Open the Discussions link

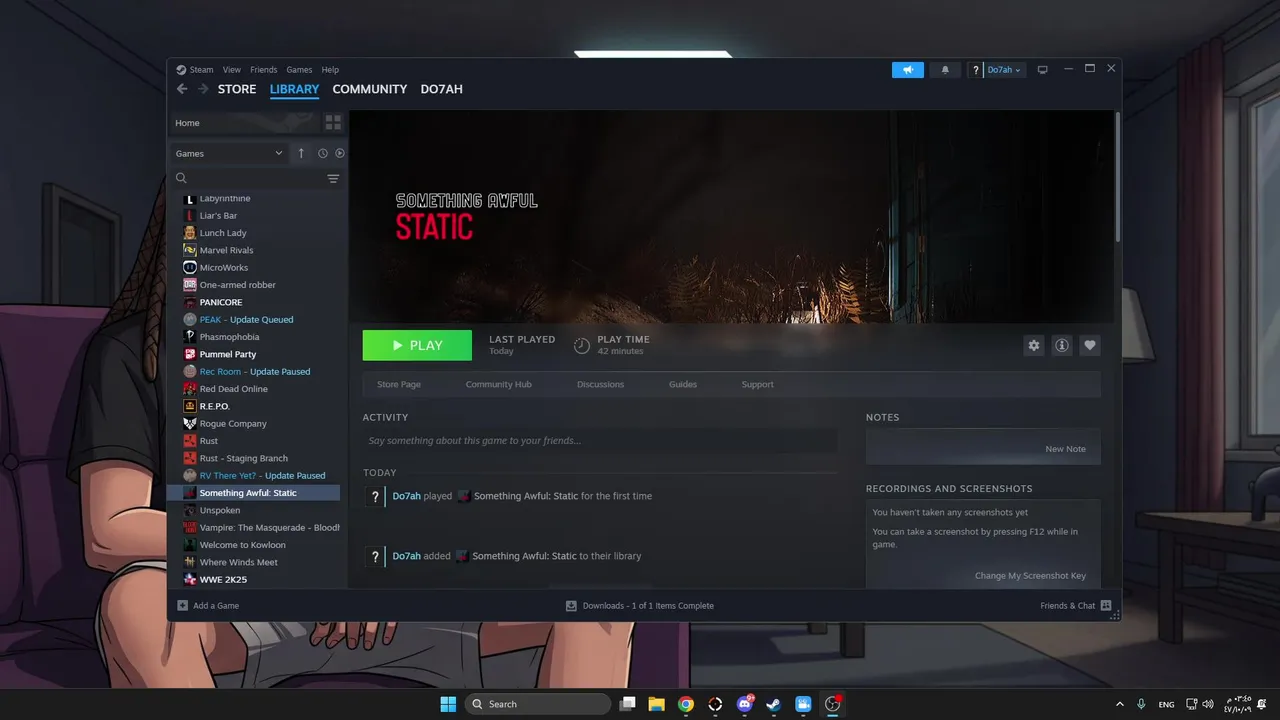tap(600, 384)
